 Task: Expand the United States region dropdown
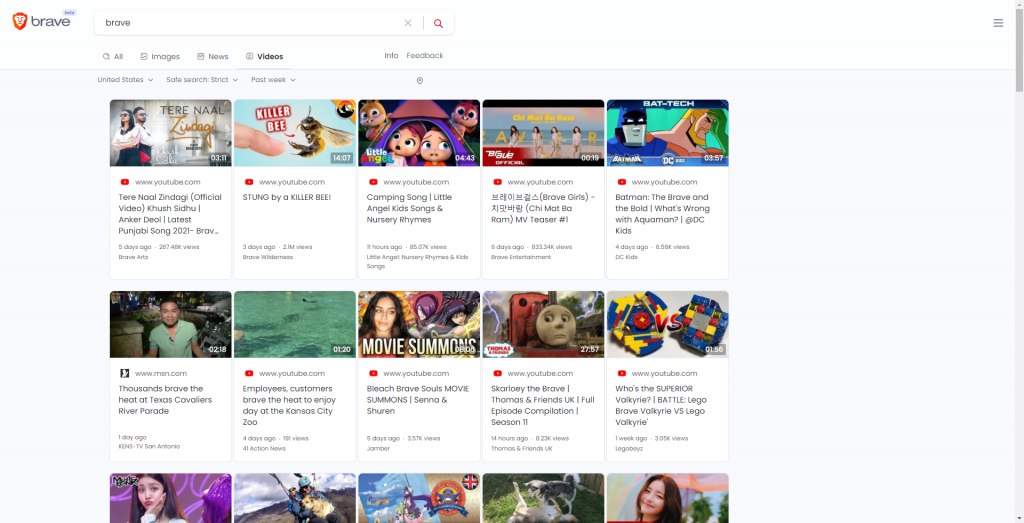tap(125, 80)
